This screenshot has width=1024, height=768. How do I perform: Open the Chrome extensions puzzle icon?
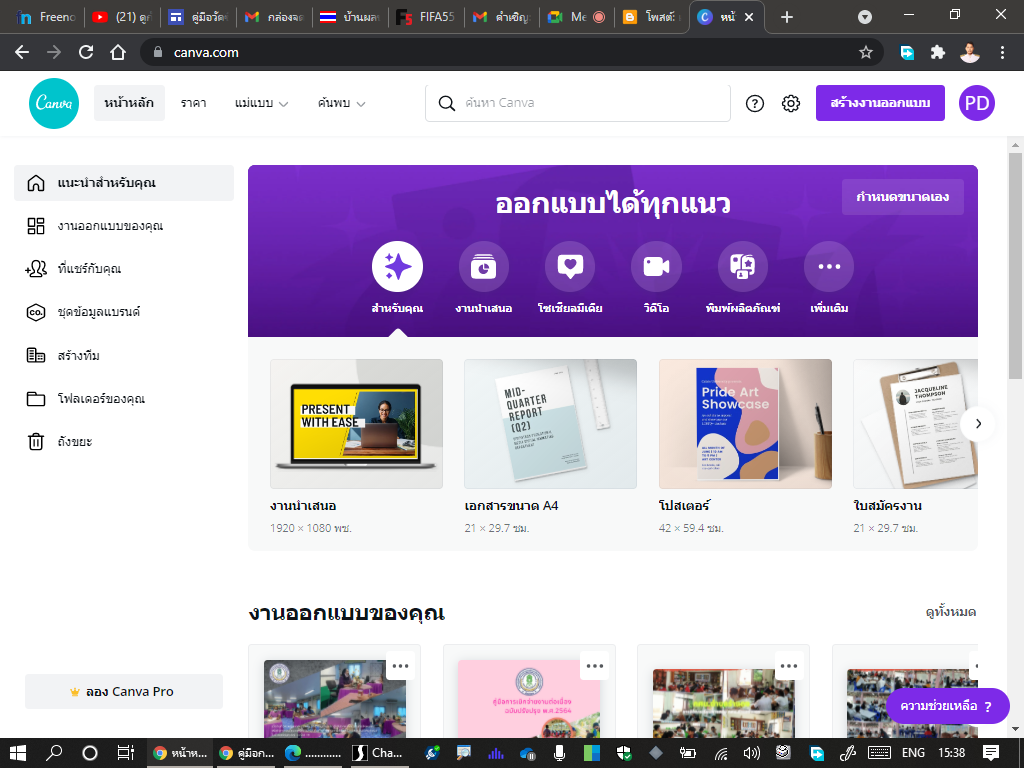pyautogui.click(x=938, y=52)
